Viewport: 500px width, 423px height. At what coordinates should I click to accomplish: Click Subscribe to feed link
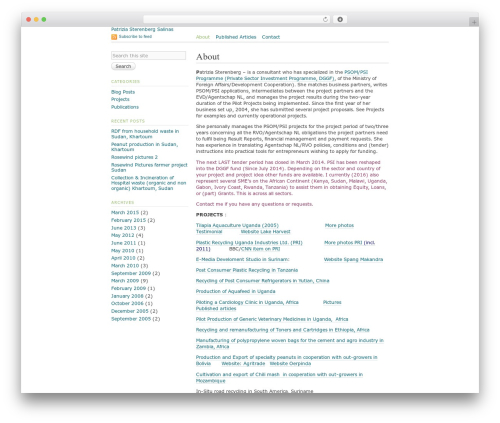point(135,36)
